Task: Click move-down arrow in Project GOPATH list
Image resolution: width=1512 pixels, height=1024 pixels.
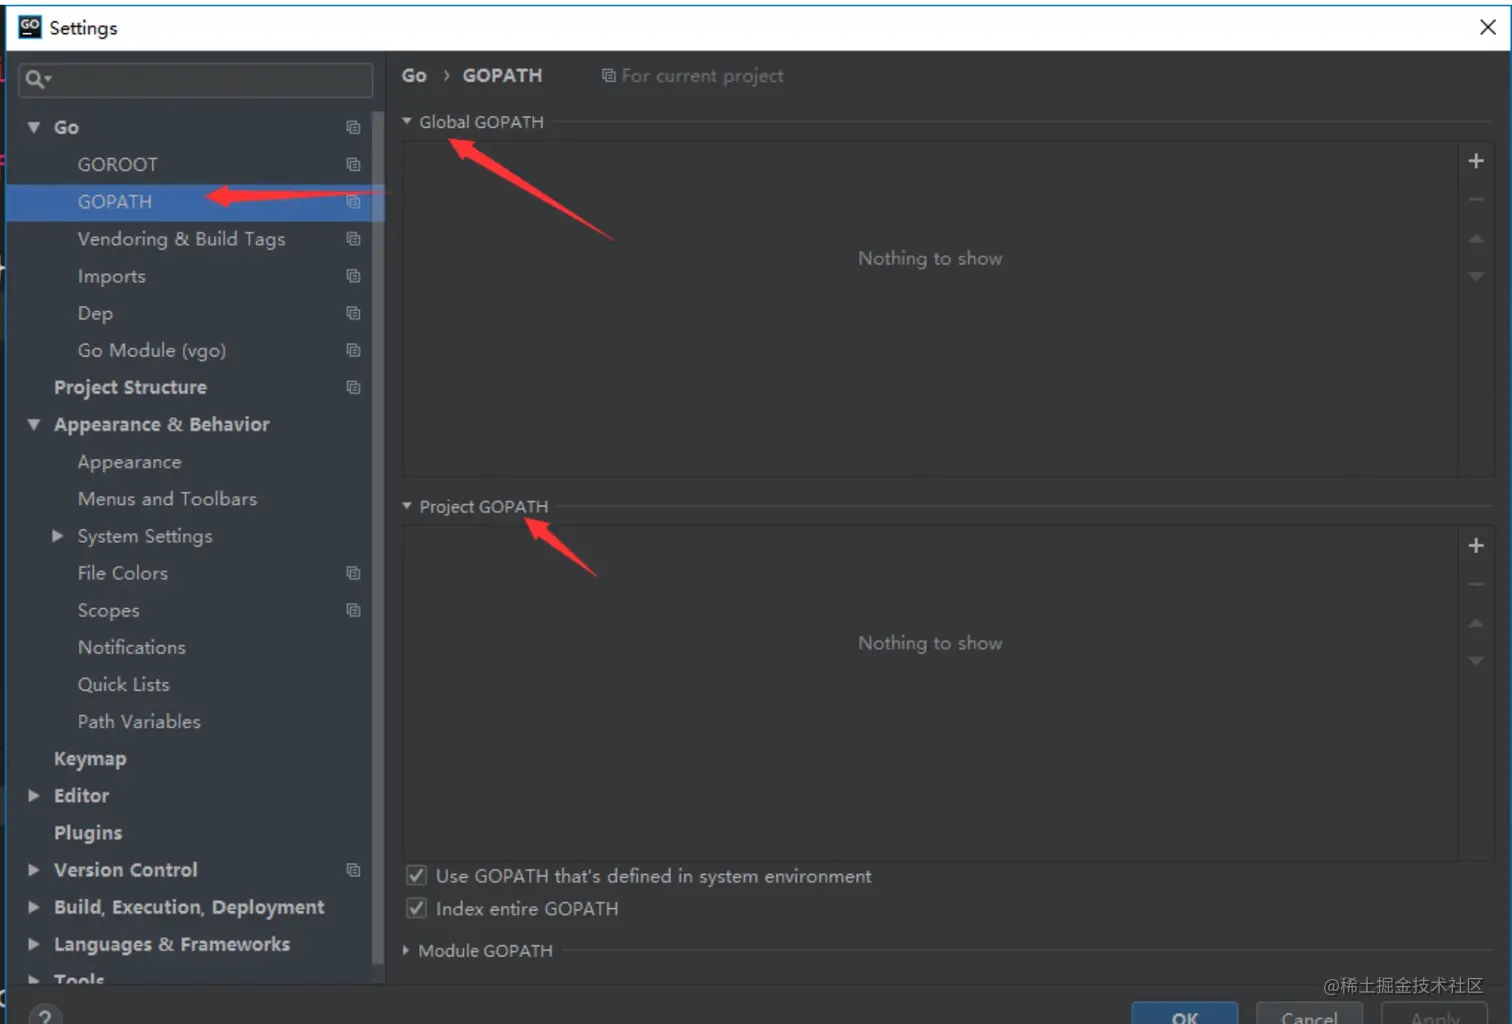Action: click(x=1476, y=661)
